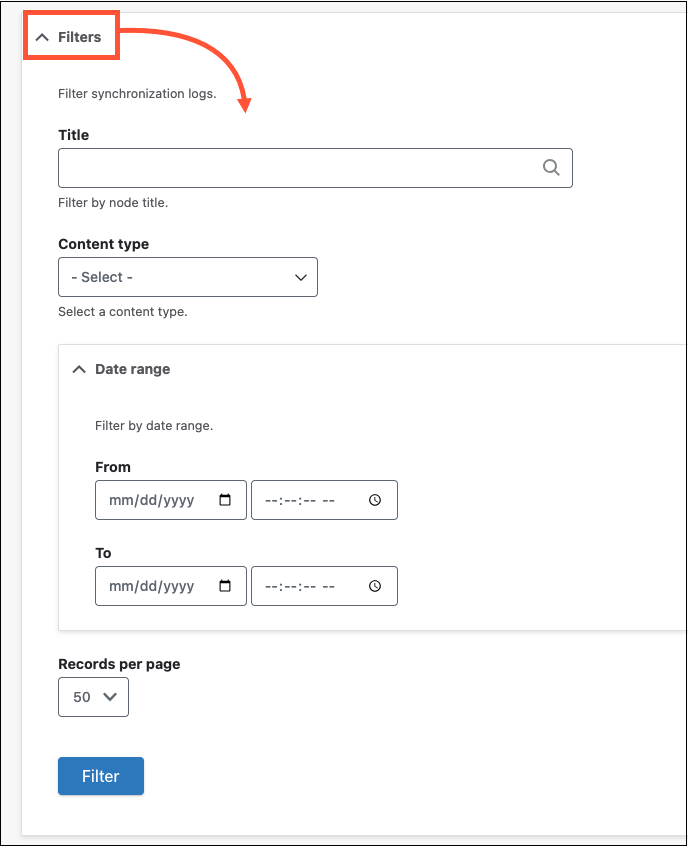Click the magnifier icon in Title field
Screen dimensions: 688x846
(551, 167)
